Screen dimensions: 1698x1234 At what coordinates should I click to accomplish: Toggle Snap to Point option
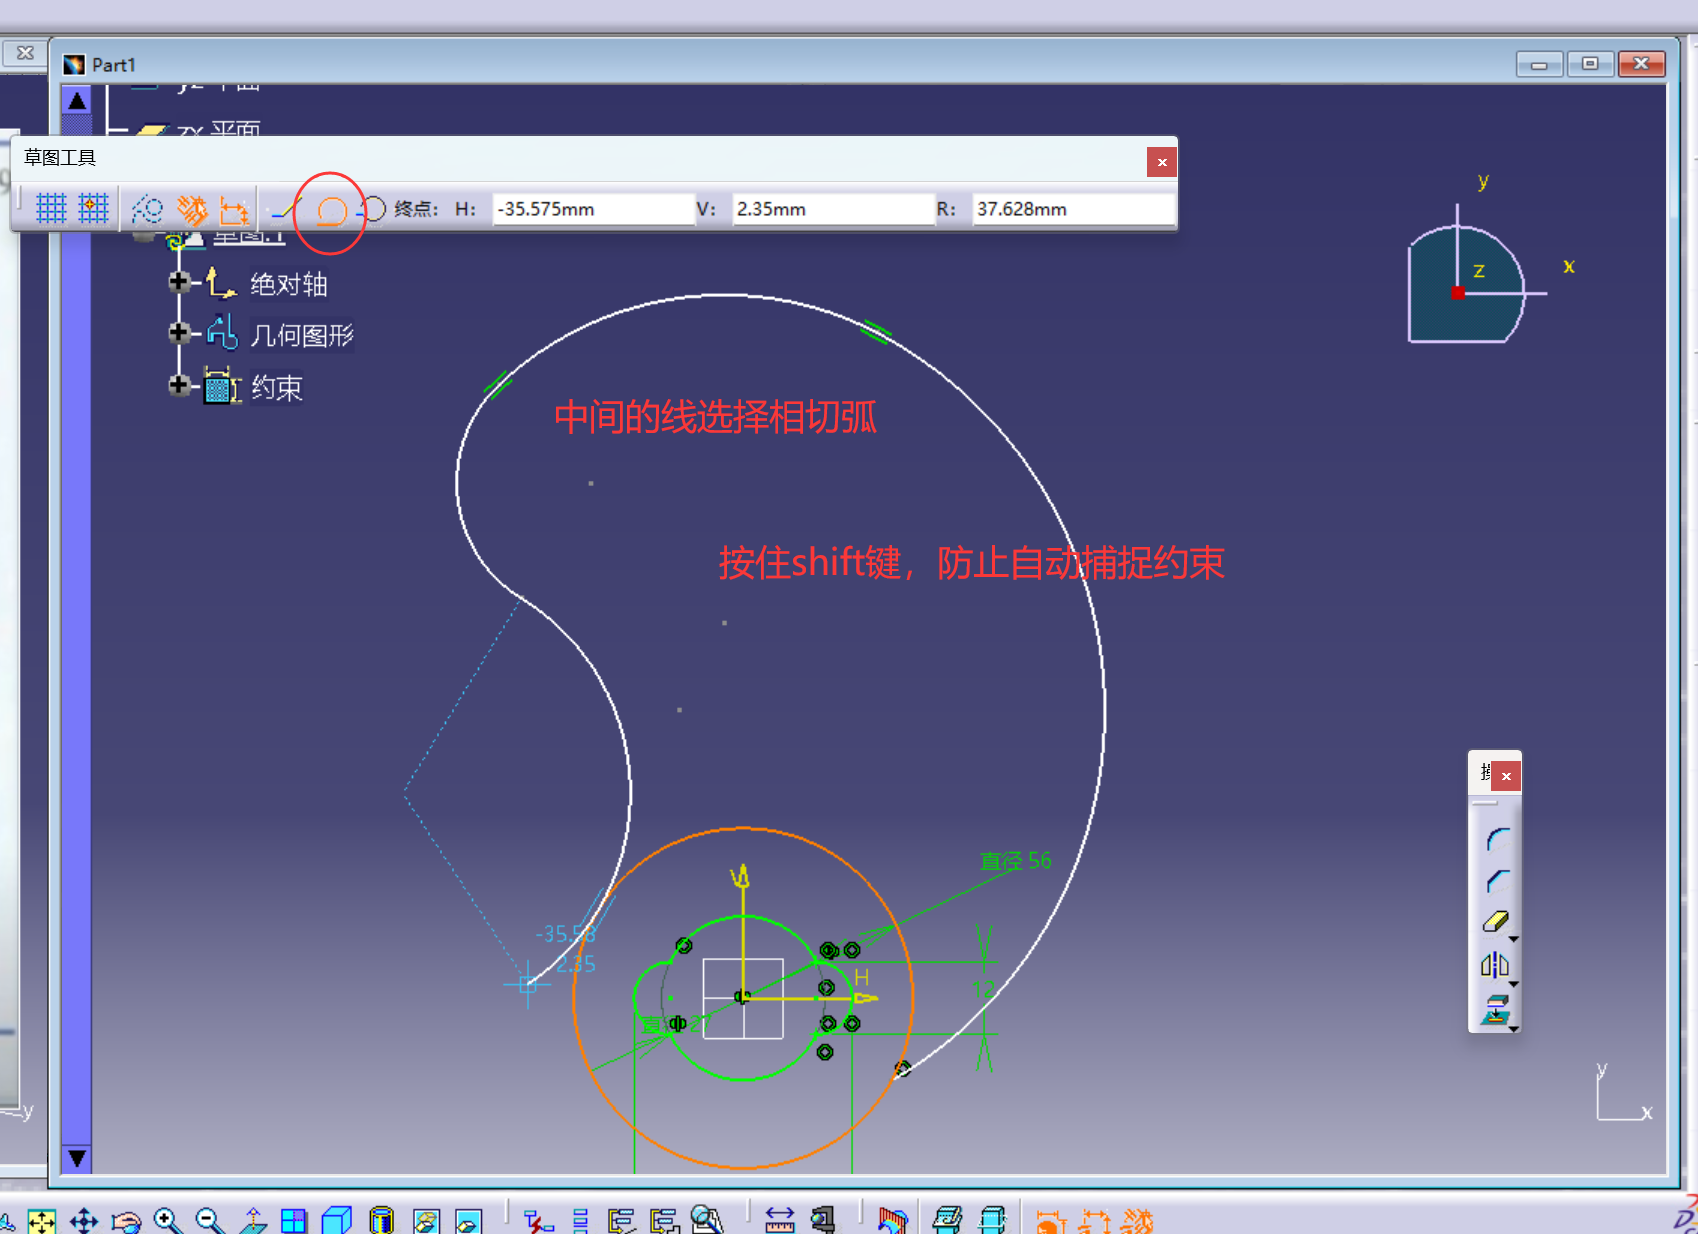point(94,209)
